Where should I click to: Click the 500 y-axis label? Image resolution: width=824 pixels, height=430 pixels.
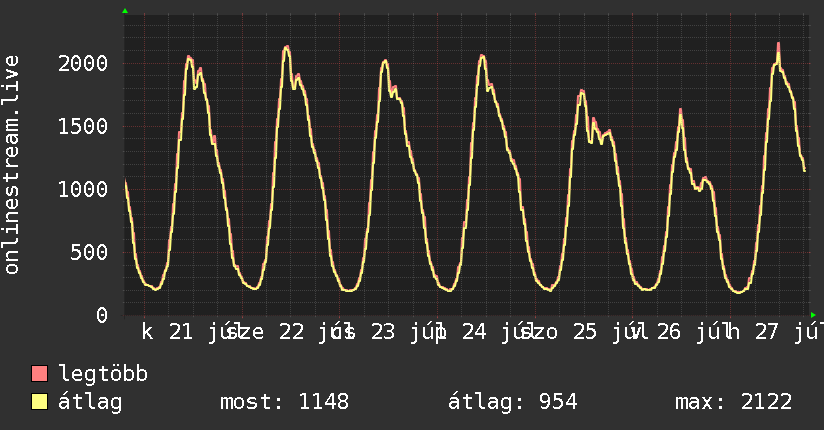point(89,253)
